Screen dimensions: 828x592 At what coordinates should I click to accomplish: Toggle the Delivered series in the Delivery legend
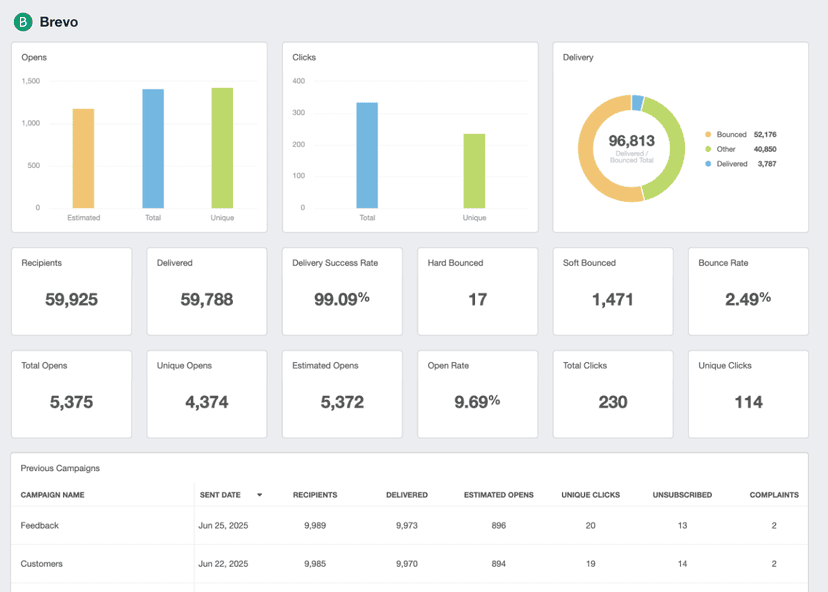coord(733,162)
